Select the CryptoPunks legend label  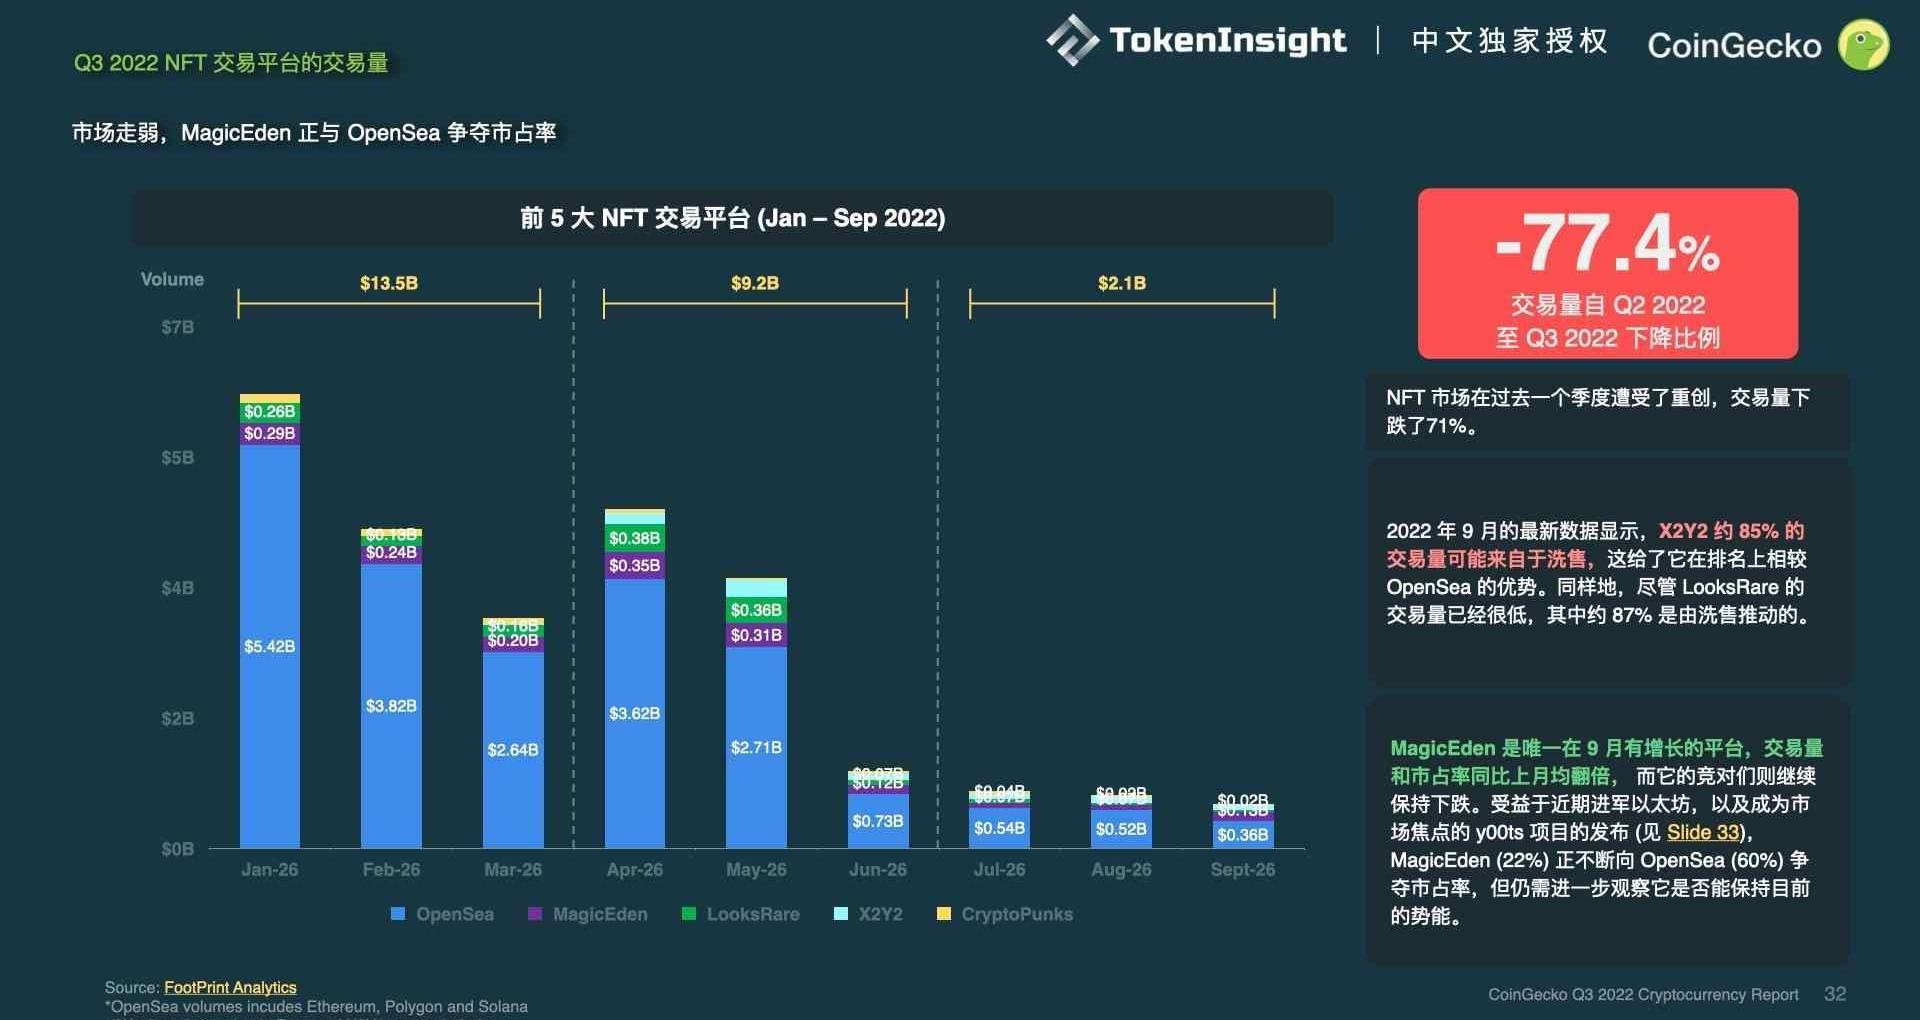pyautogui.click(x=1017, y=914)
